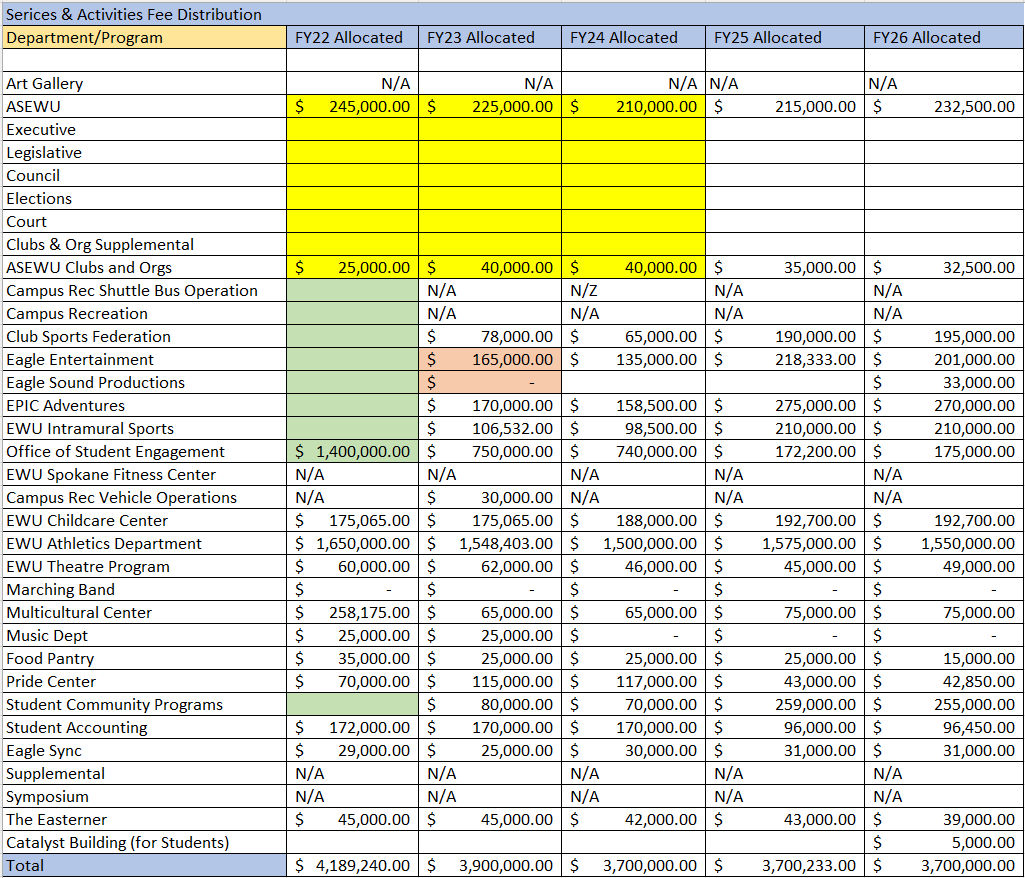Click the 'FY22 Allocated' column header

(x=351, y=38)
